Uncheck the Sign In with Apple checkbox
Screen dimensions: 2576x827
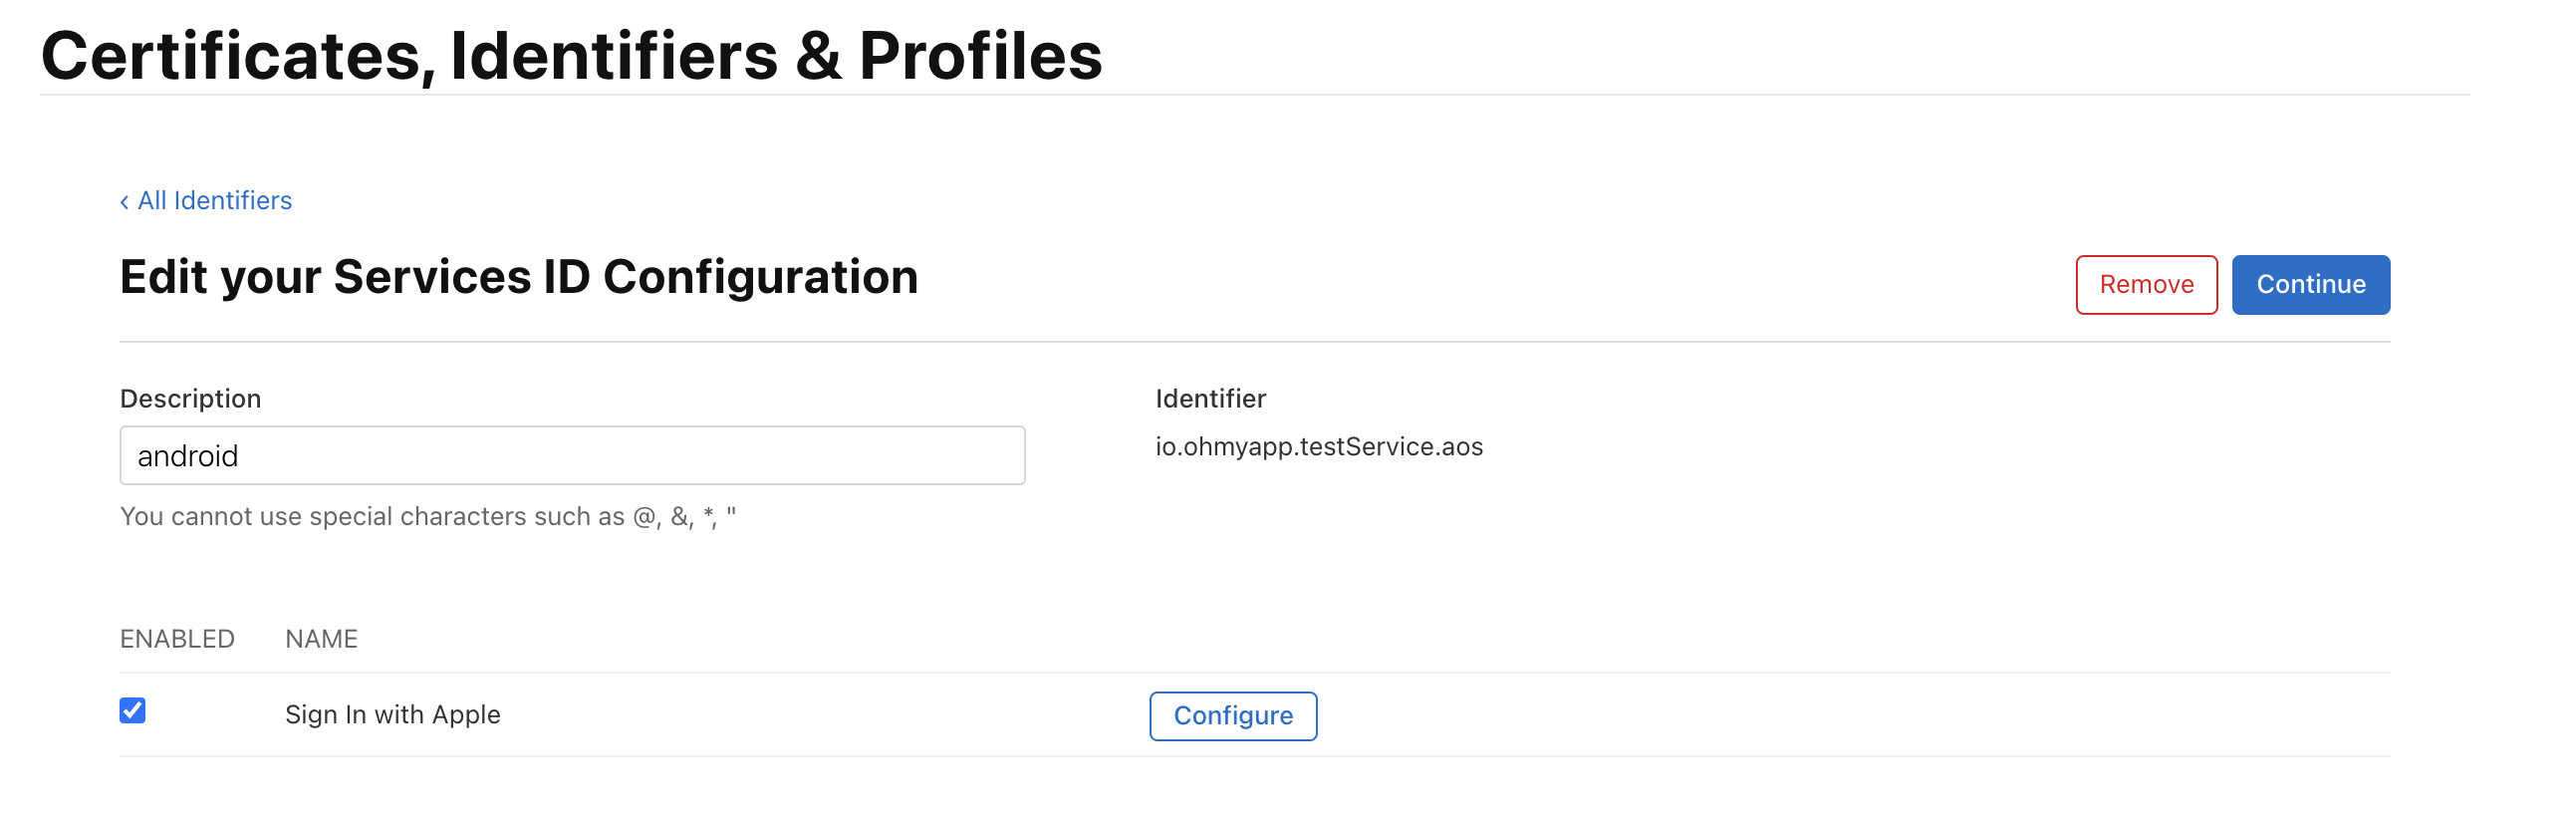[133, 711]
